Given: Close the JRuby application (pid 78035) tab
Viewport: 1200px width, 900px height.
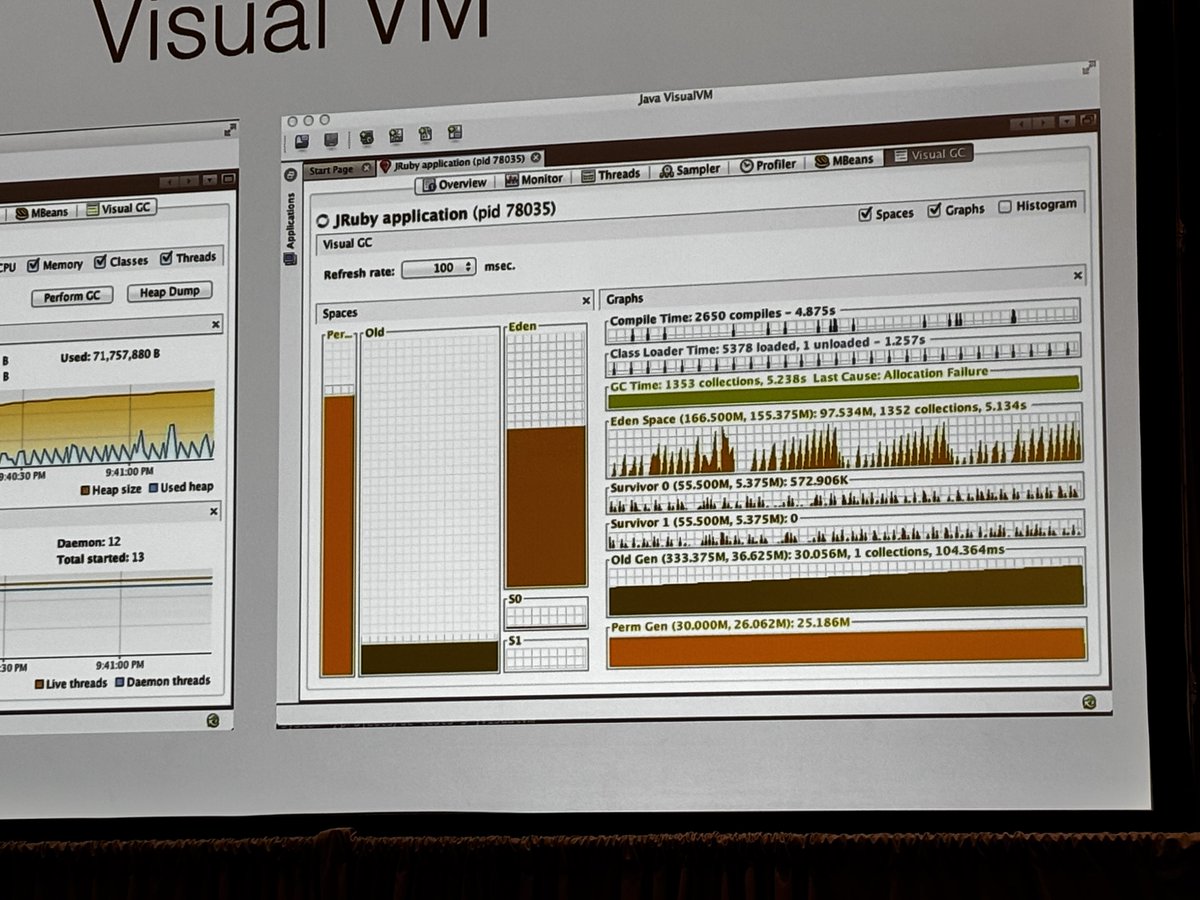Looking at the screenshot, I should coord(536,158).
